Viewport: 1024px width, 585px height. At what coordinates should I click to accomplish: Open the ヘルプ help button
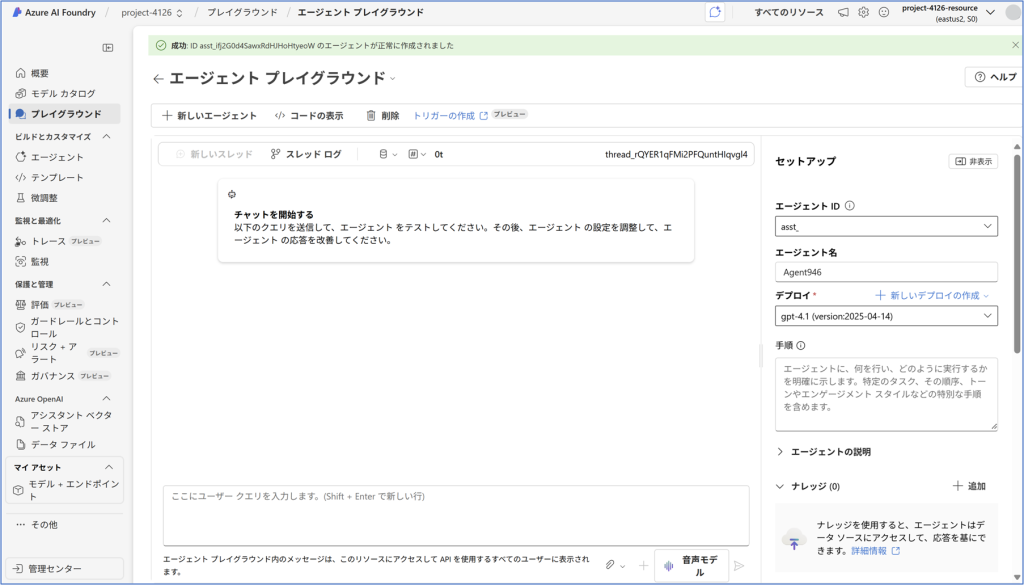(x=993, y=77)
